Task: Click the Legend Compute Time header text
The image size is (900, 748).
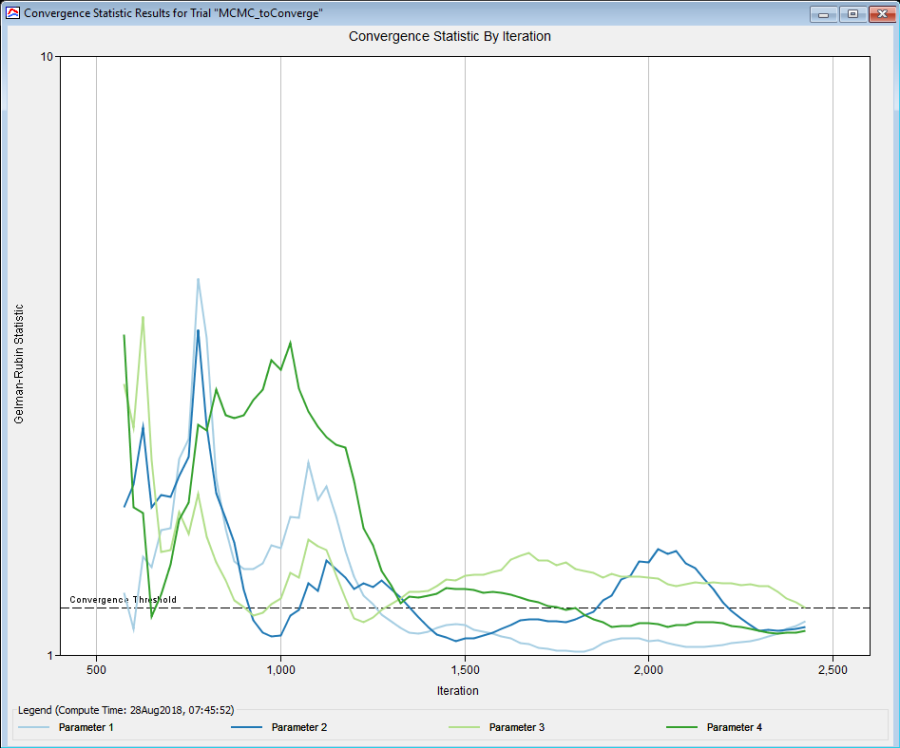Action: click(126, 709)
